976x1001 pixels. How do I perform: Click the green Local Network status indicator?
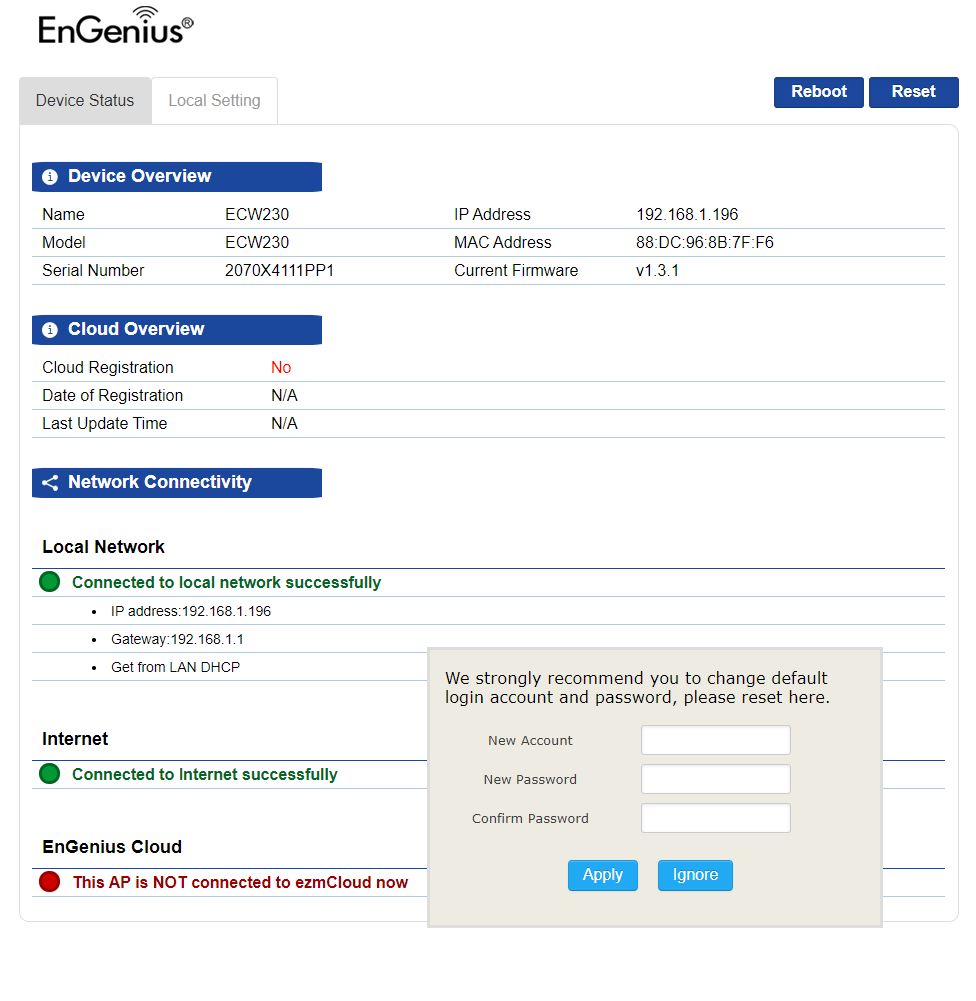point(49,582)
